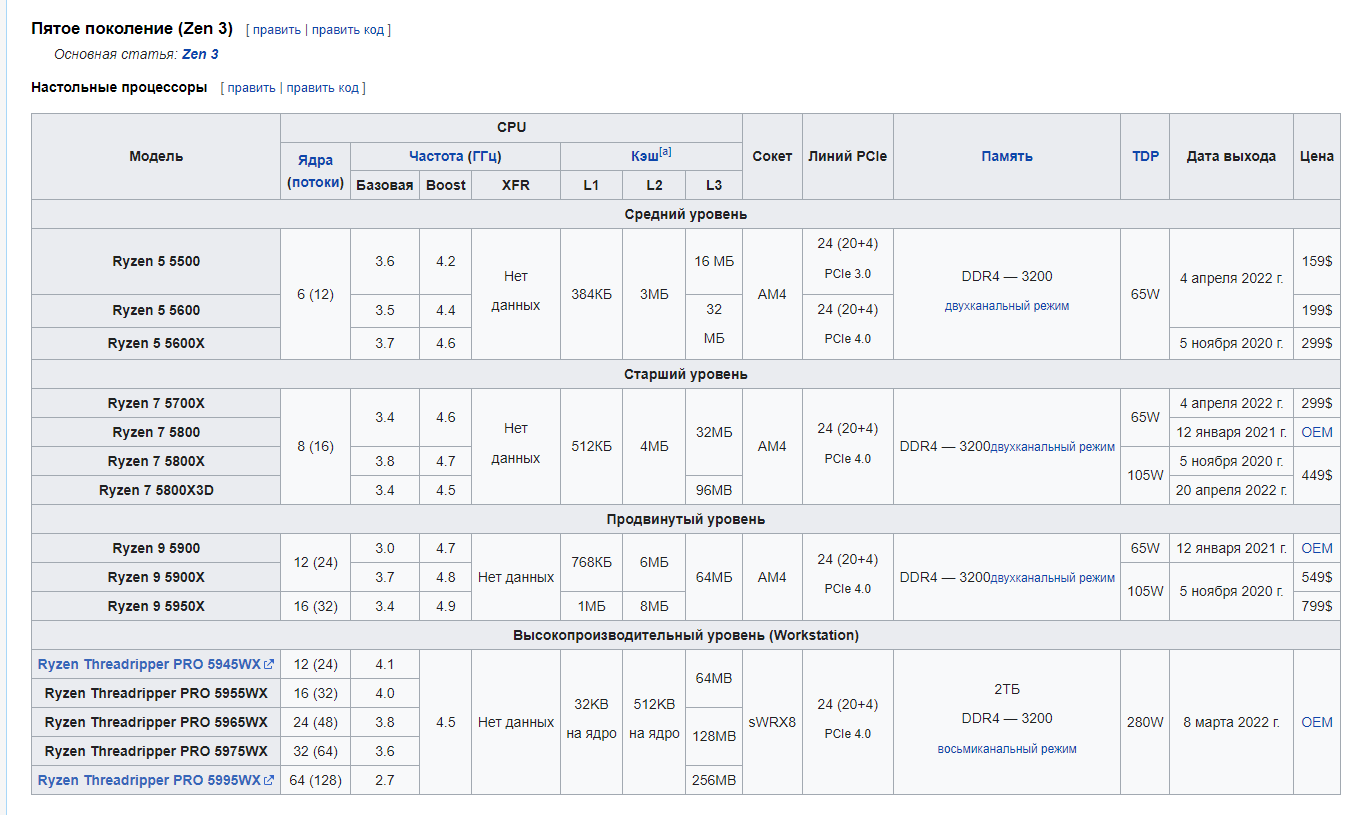Click 'править код' next to Пятое поколение heading
Viewport: 1351px width, 815px height.
[348, 29]
